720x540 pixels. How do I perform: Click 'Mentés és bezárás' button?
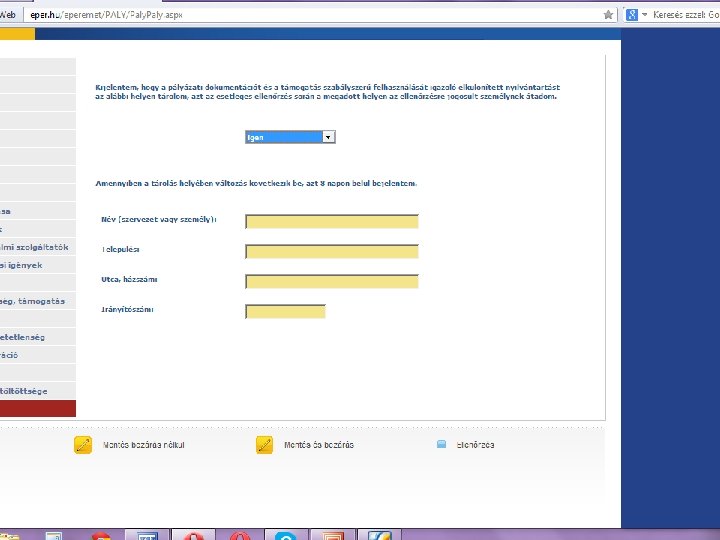pyautogui.click(x=305, y=445)
